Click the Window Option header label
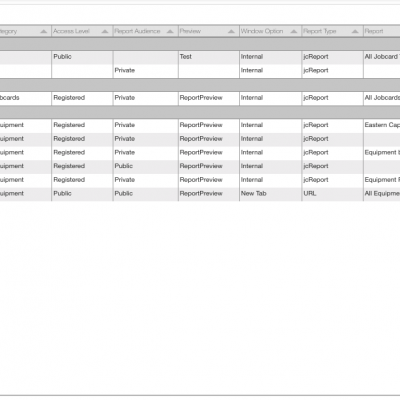This screenshot has width=400, height=400. pos(262,31)
